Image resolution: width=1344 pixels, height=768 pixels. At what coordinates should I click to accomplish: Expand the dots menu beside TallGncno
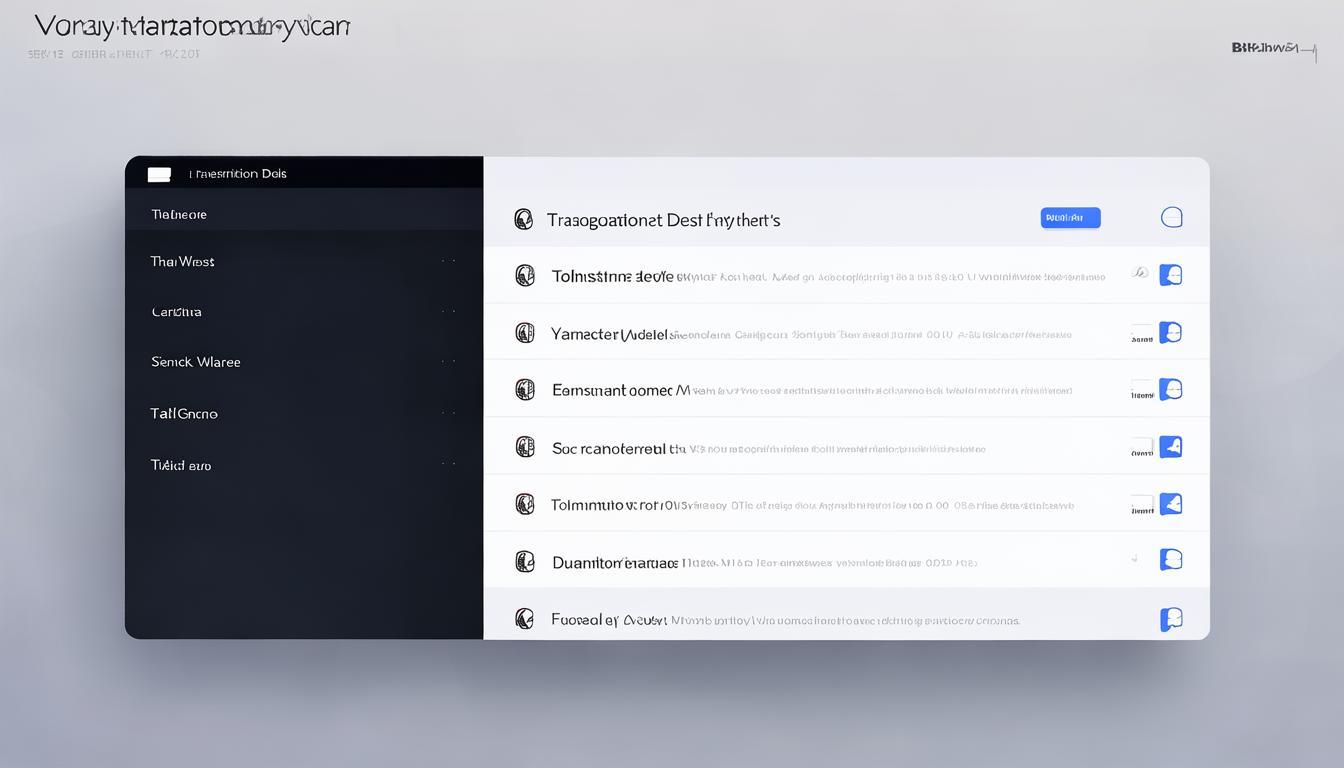pos(448,413)
